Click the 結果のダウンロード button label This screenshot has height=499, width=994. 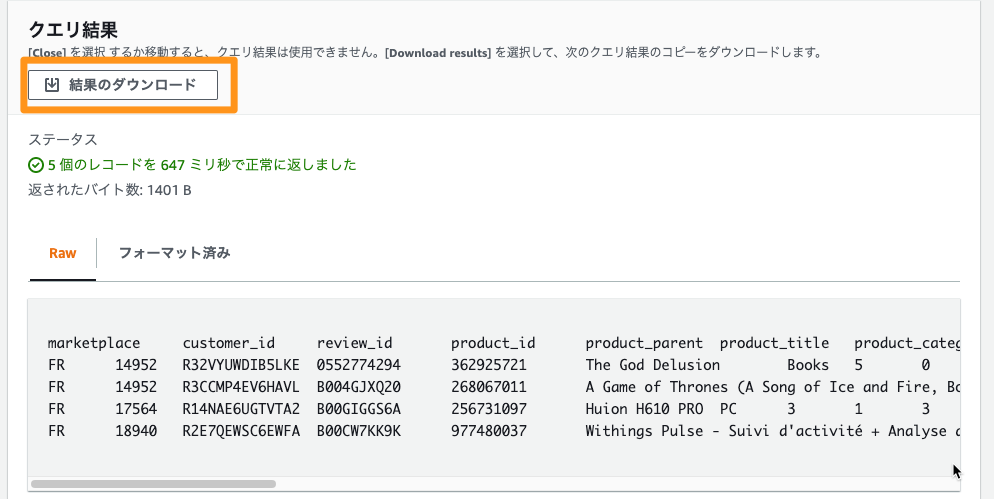tap(132, 85)
